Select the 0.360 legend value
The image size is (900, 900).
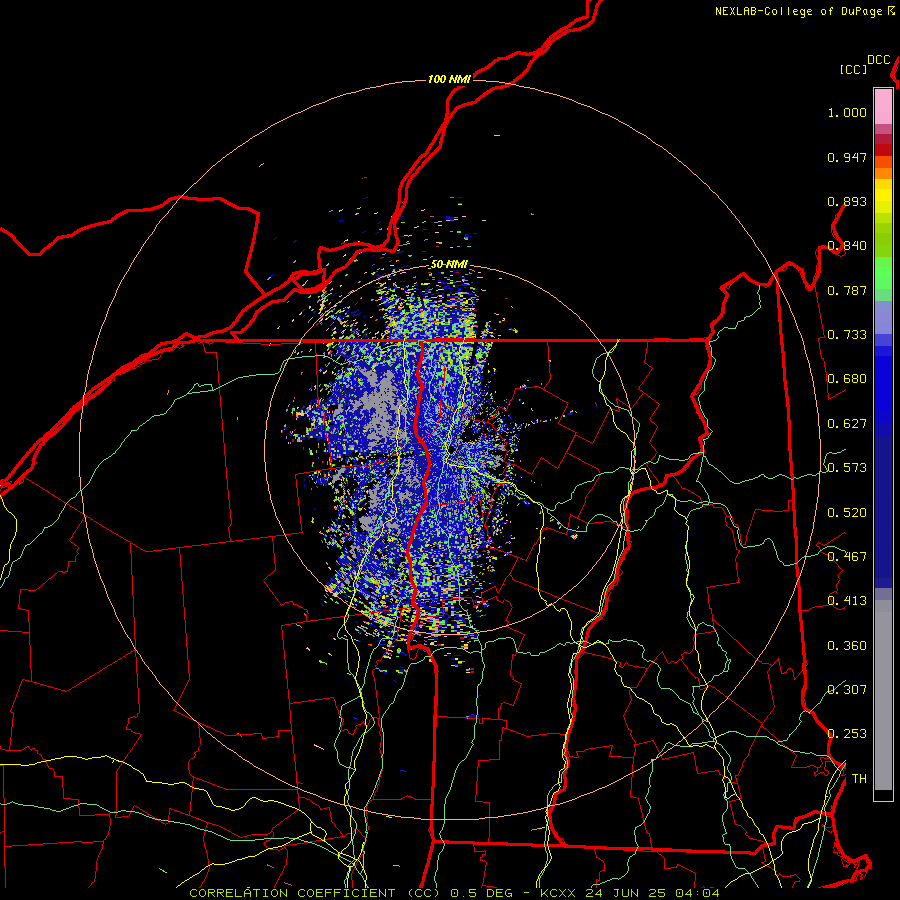(847, 646)
